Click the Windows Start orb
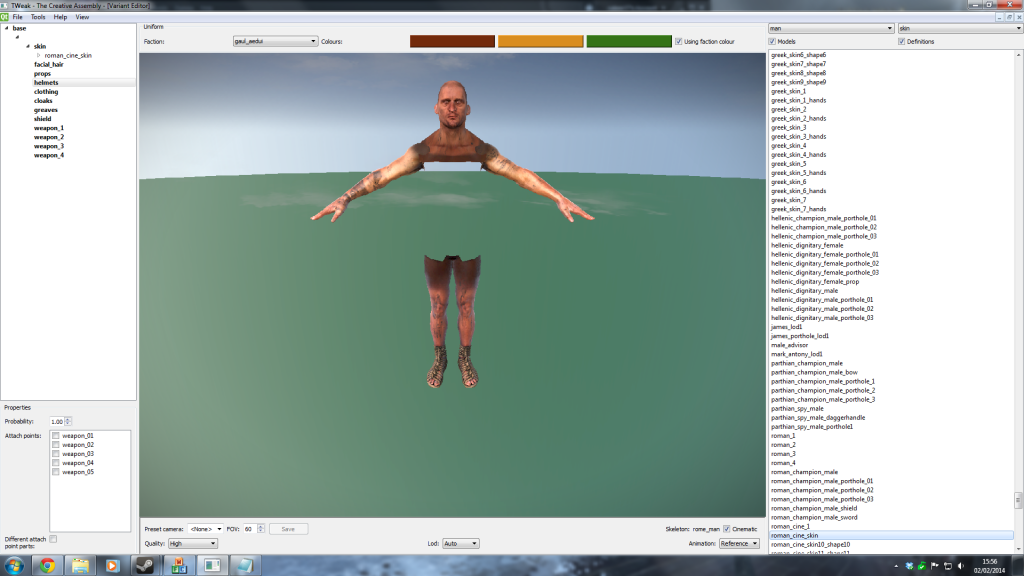This screenshot has width=1024, height=576. [14, 565]
